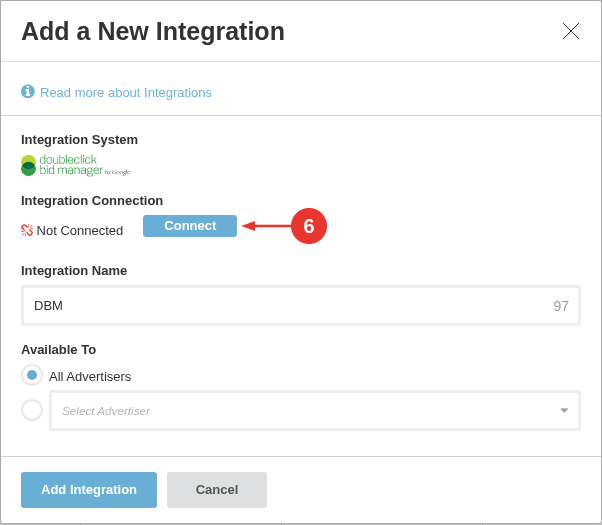Close the Add a New Integration dialog
Viewport: 602px width, 525px height.
[571, 31]
